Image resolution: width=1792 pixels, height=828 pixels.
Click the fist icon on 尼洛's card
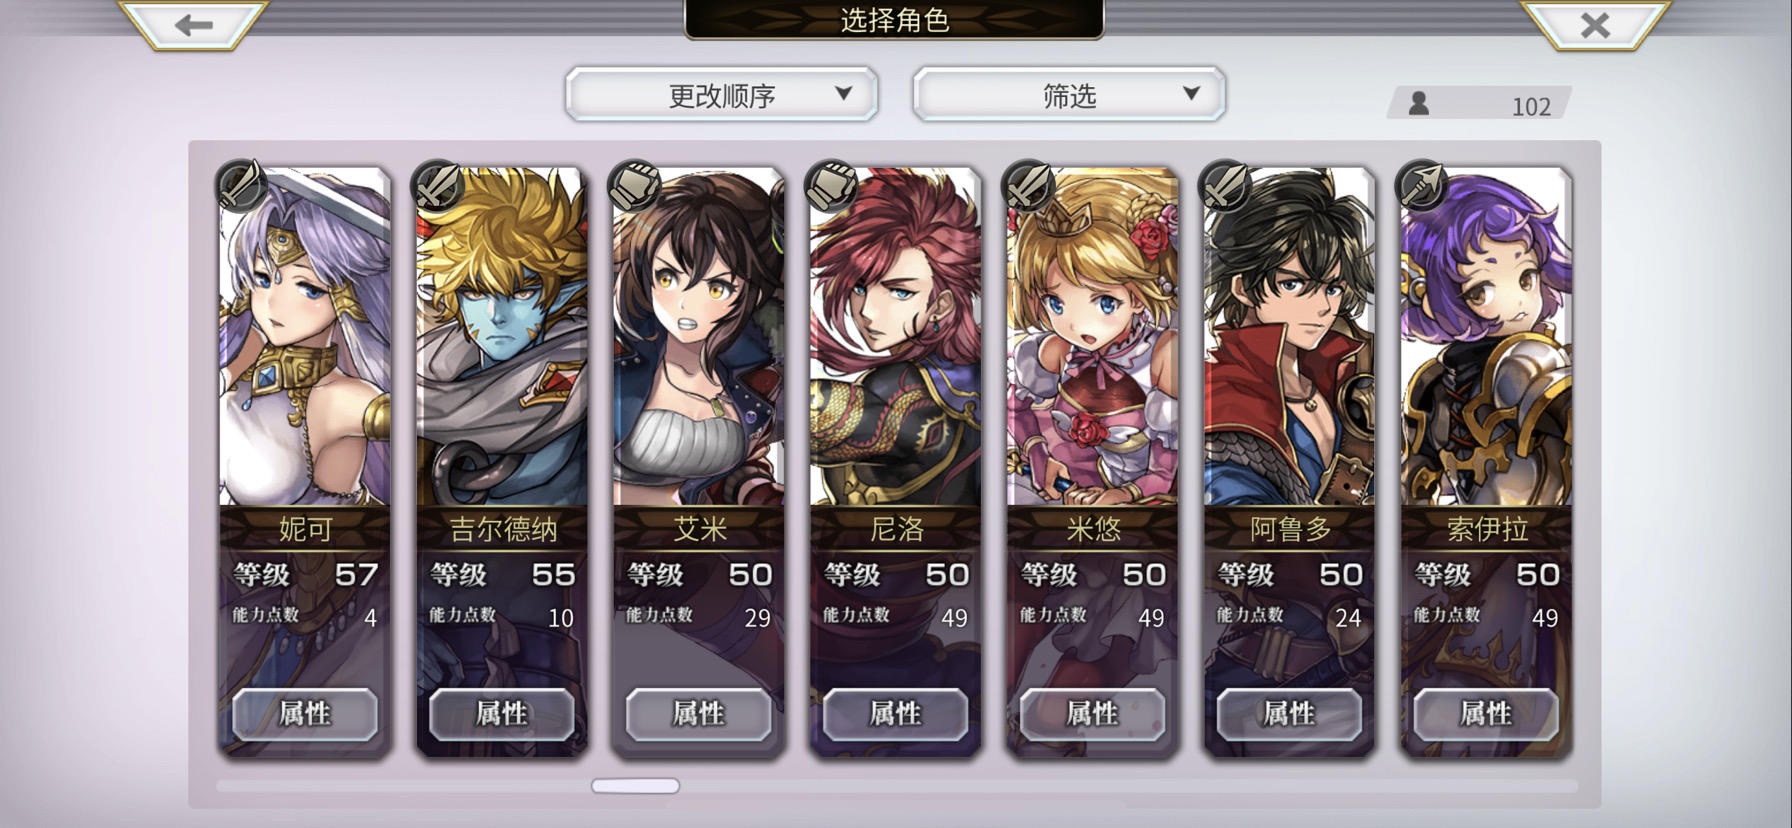[x=832, y=184]
